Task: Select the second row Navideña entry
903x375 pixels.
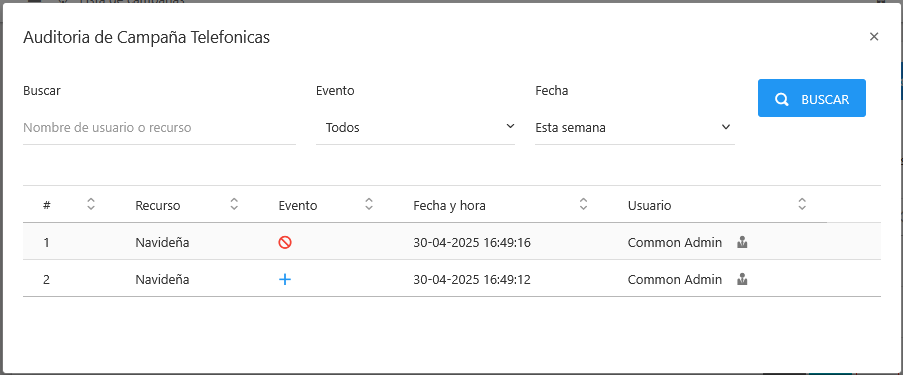Action: [x=162, y=279]
